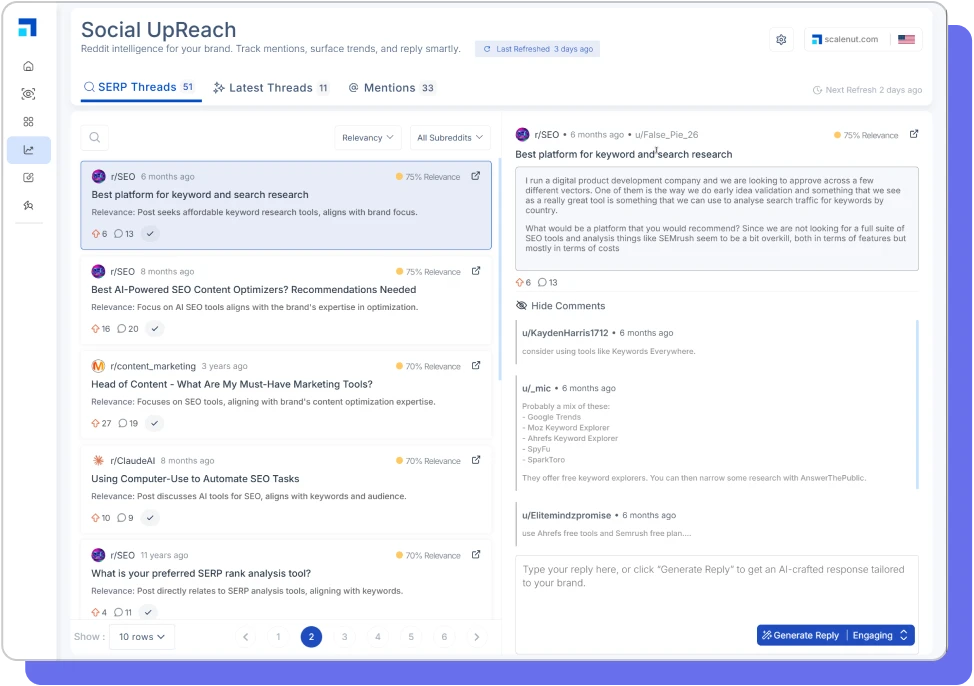Toggle checkmark on 'preferred SERP rank analysis' card
The width and height of the screenshot is (974, 686).
pyautogui.click(x=148, y=612)
